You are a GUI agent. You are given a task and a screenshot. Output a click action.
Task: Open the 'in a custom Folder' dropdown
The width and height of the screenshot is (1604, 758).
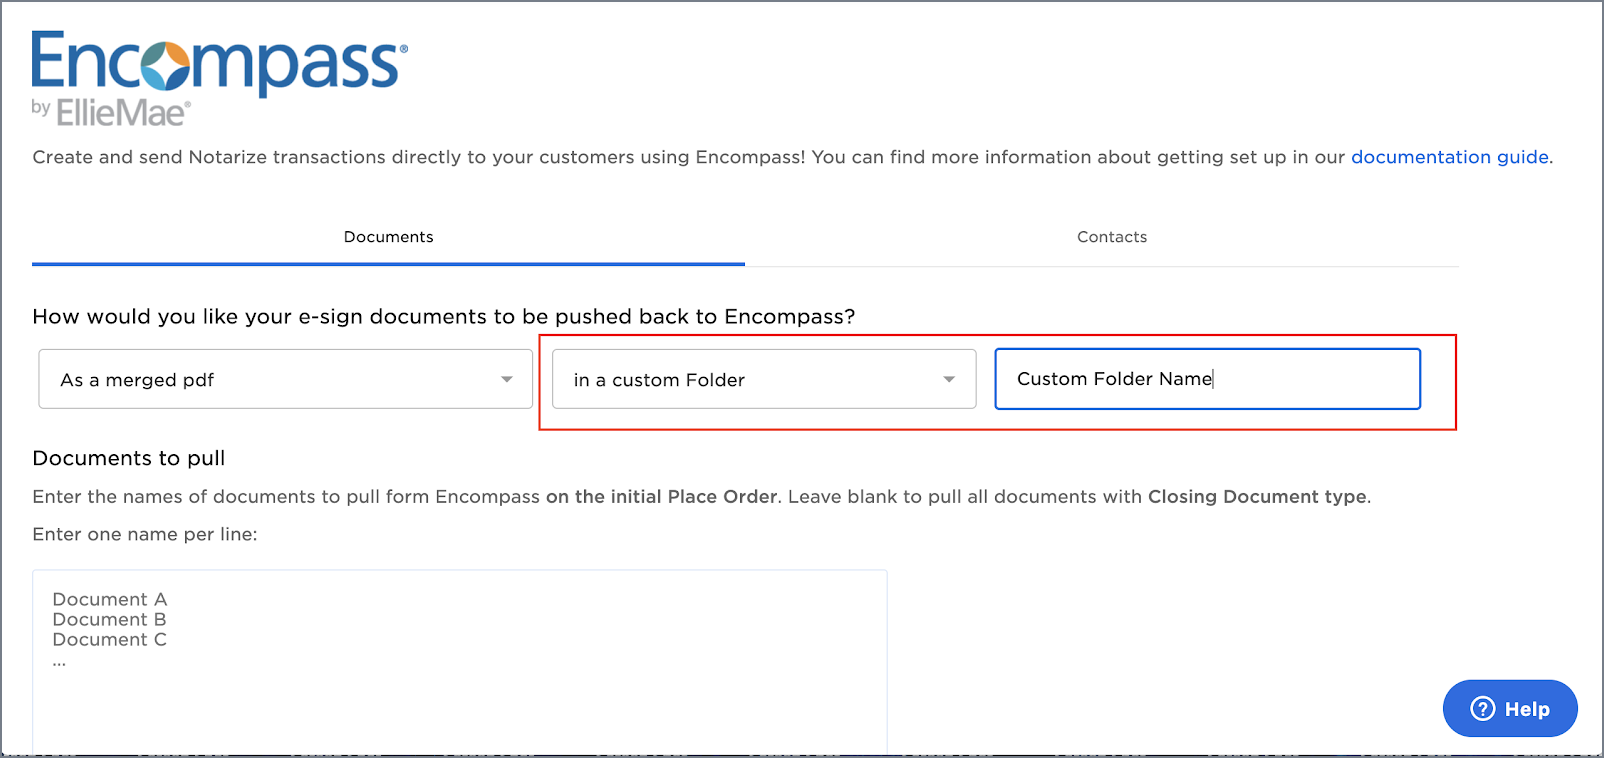[764, 379]
